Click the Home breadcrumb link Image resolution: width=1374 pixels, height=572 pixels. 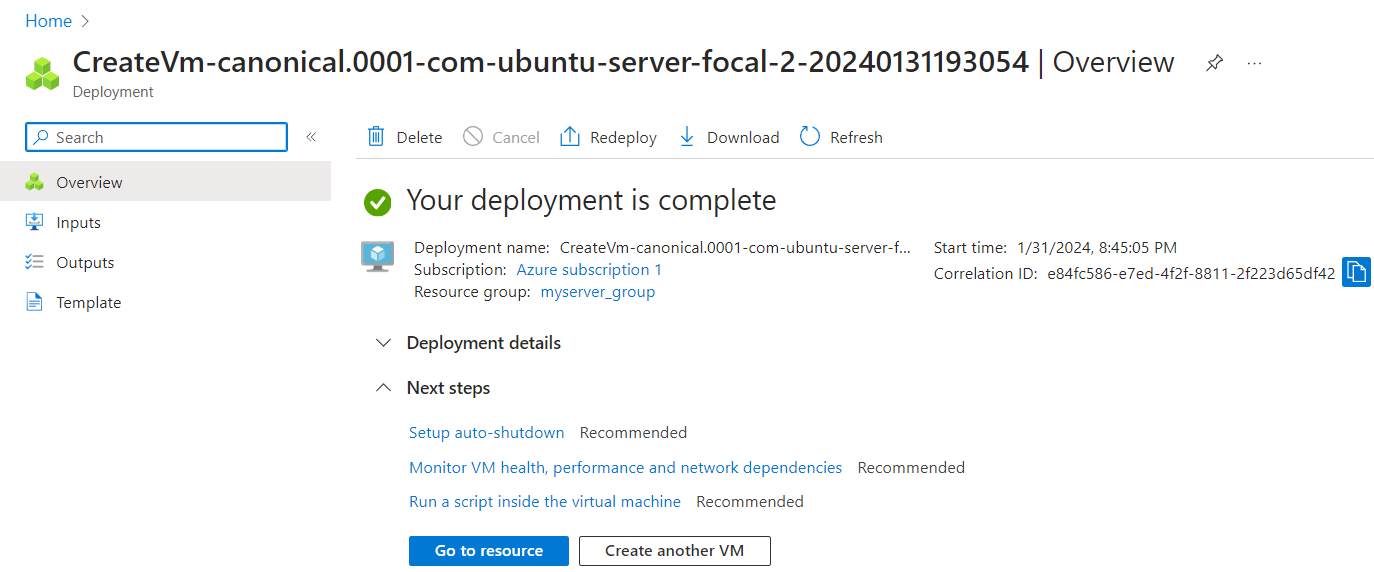(48, 21)
